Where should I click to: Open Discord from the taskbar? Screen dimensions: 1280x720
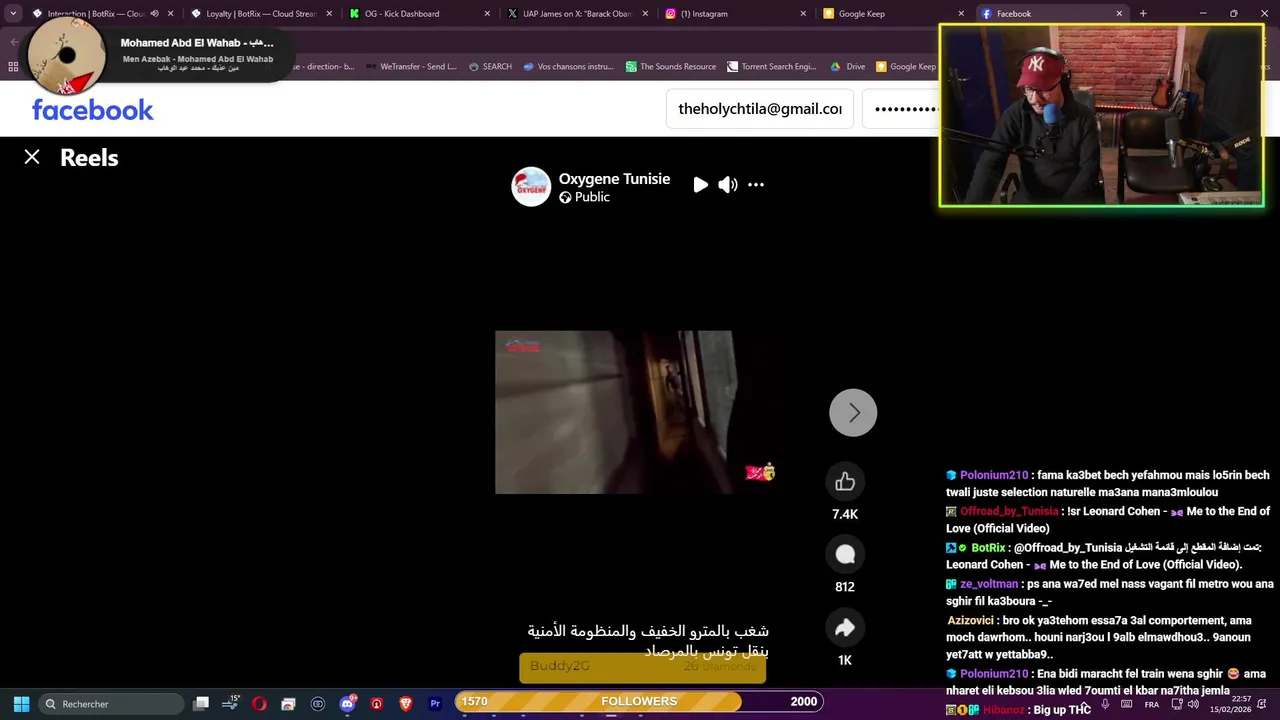coord(347,704)
